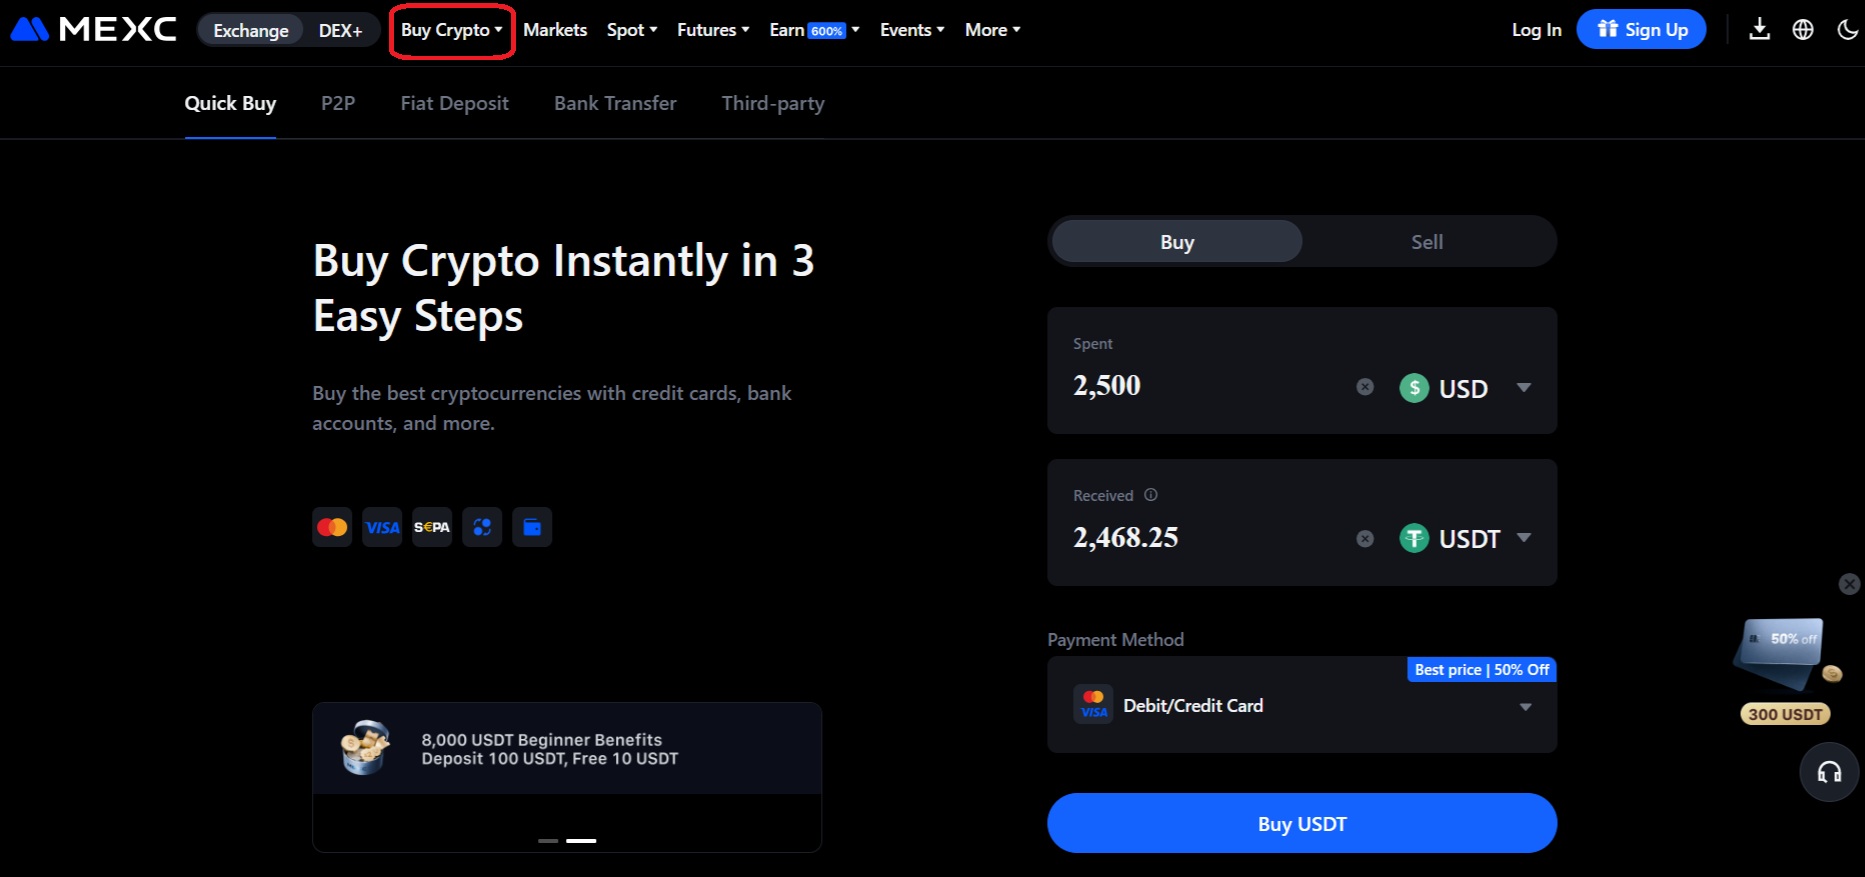Click the Sign Up button

(x=1641, y=30)
